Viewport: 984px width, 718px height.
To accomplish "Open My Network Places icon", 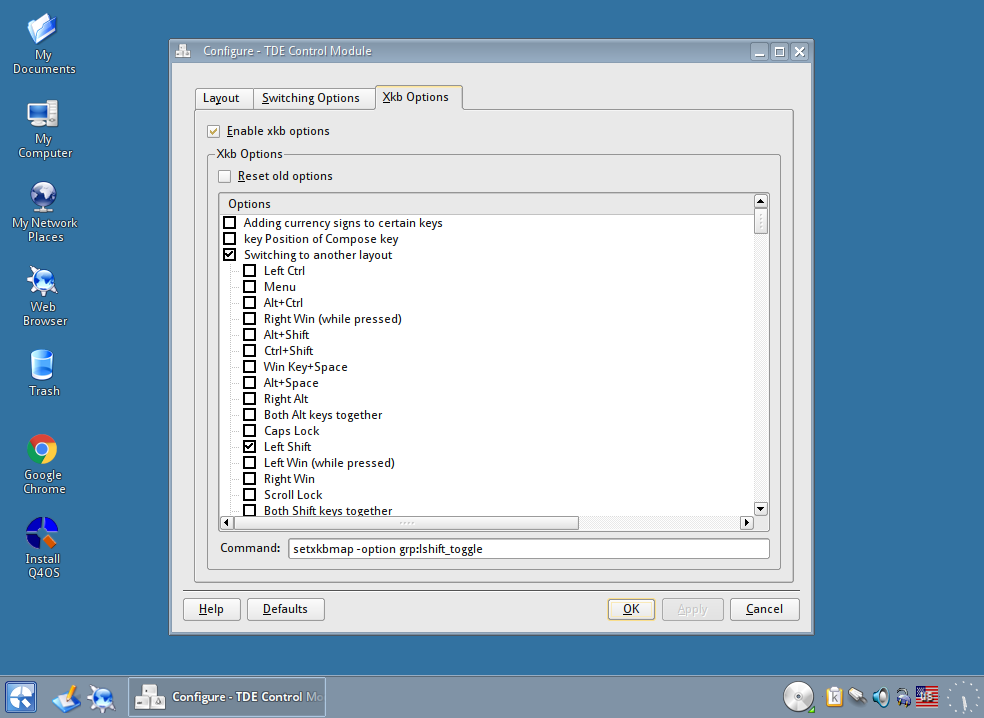I will pyautogui.click(x=44, y=212).
